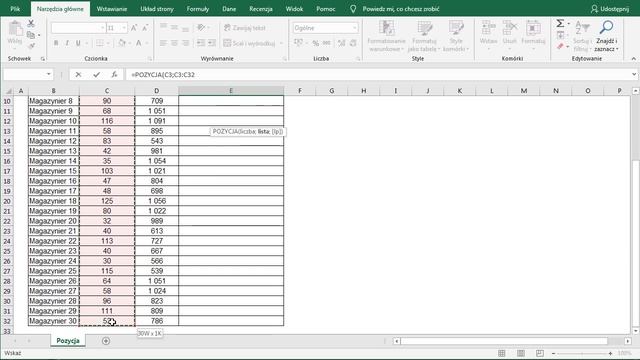
Task: Click cell with value 125
Action: coord(107,201)
